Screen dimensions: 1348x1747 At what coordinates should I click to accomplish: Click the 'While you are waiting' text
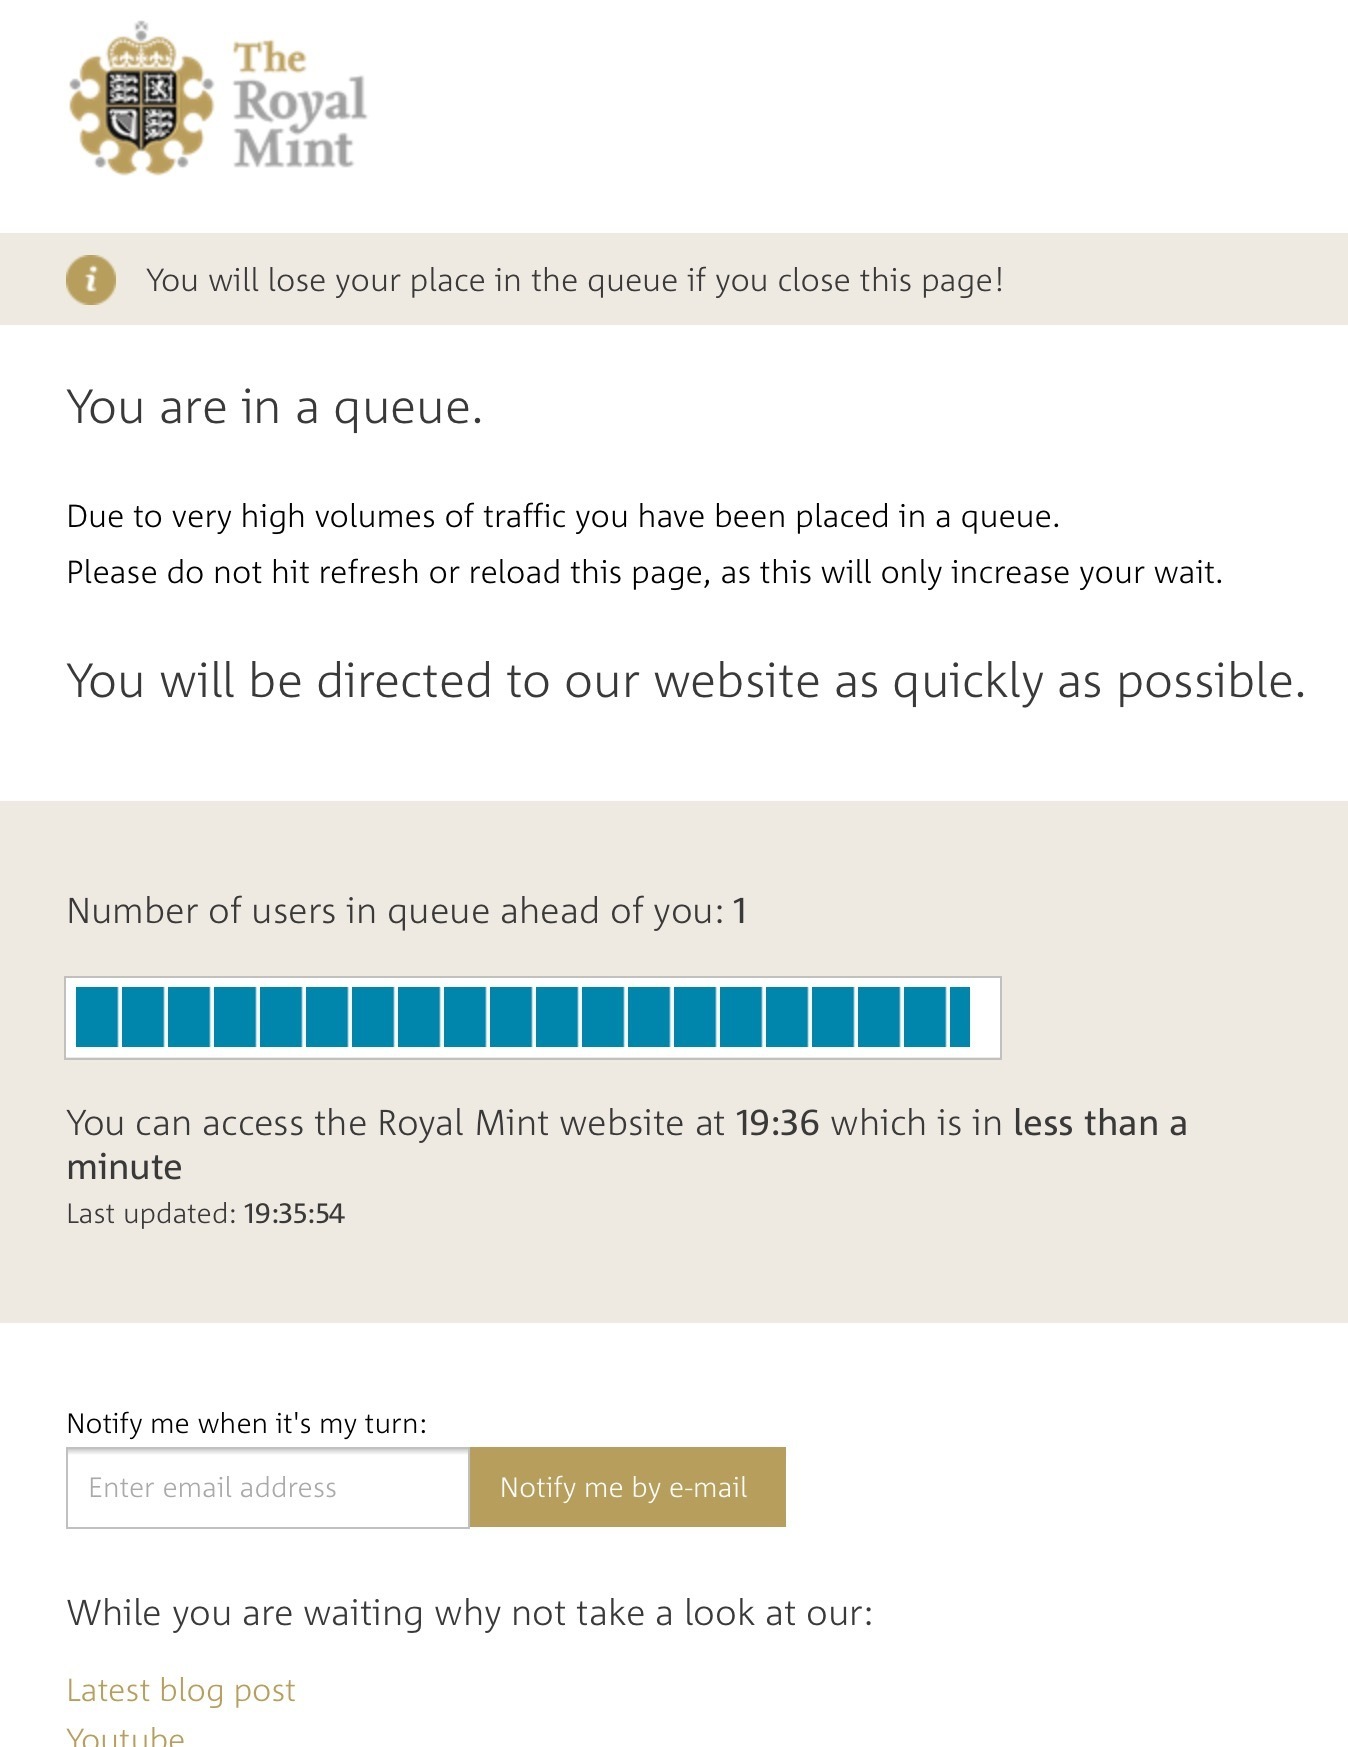pos(469,1613)
